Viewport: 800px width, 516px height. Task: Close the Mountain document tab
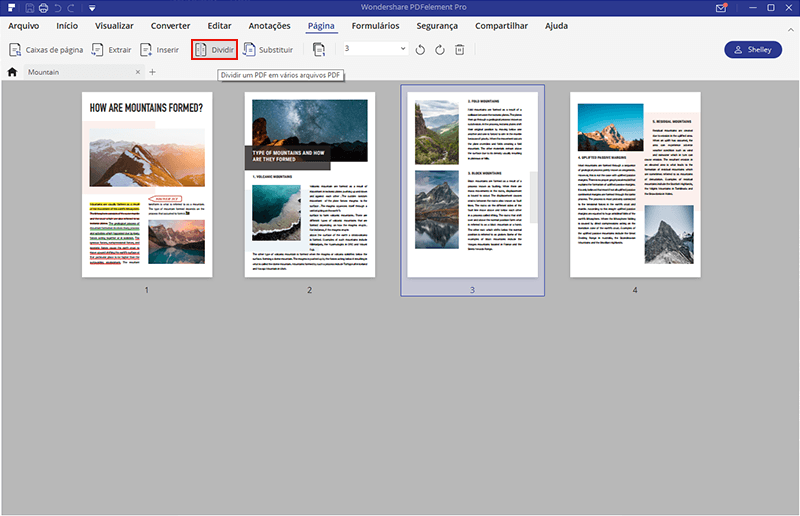tap(138, 72)
